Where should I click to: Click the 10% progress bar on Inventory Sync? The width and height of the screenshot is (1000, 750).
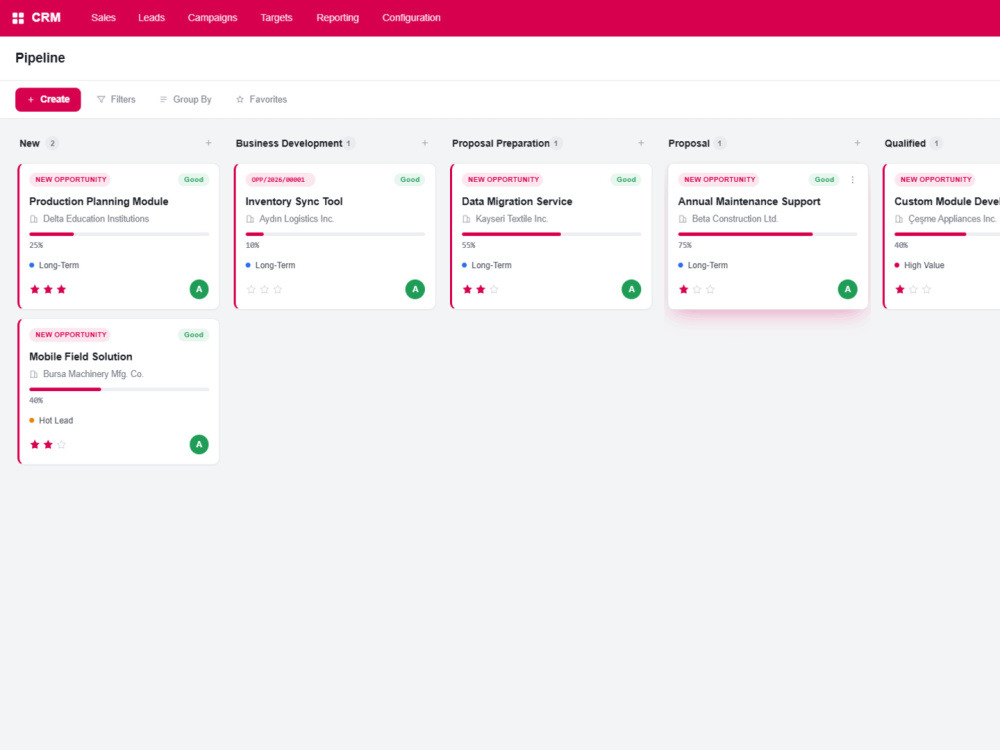tap(335, 234)
